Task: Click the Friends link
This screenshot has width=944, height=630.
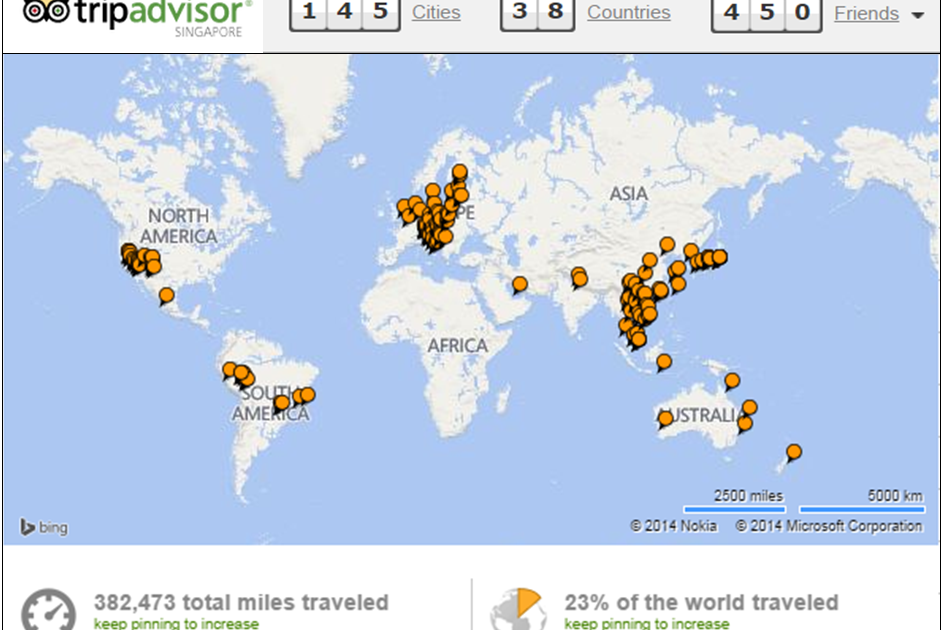Action: (866, 13)
